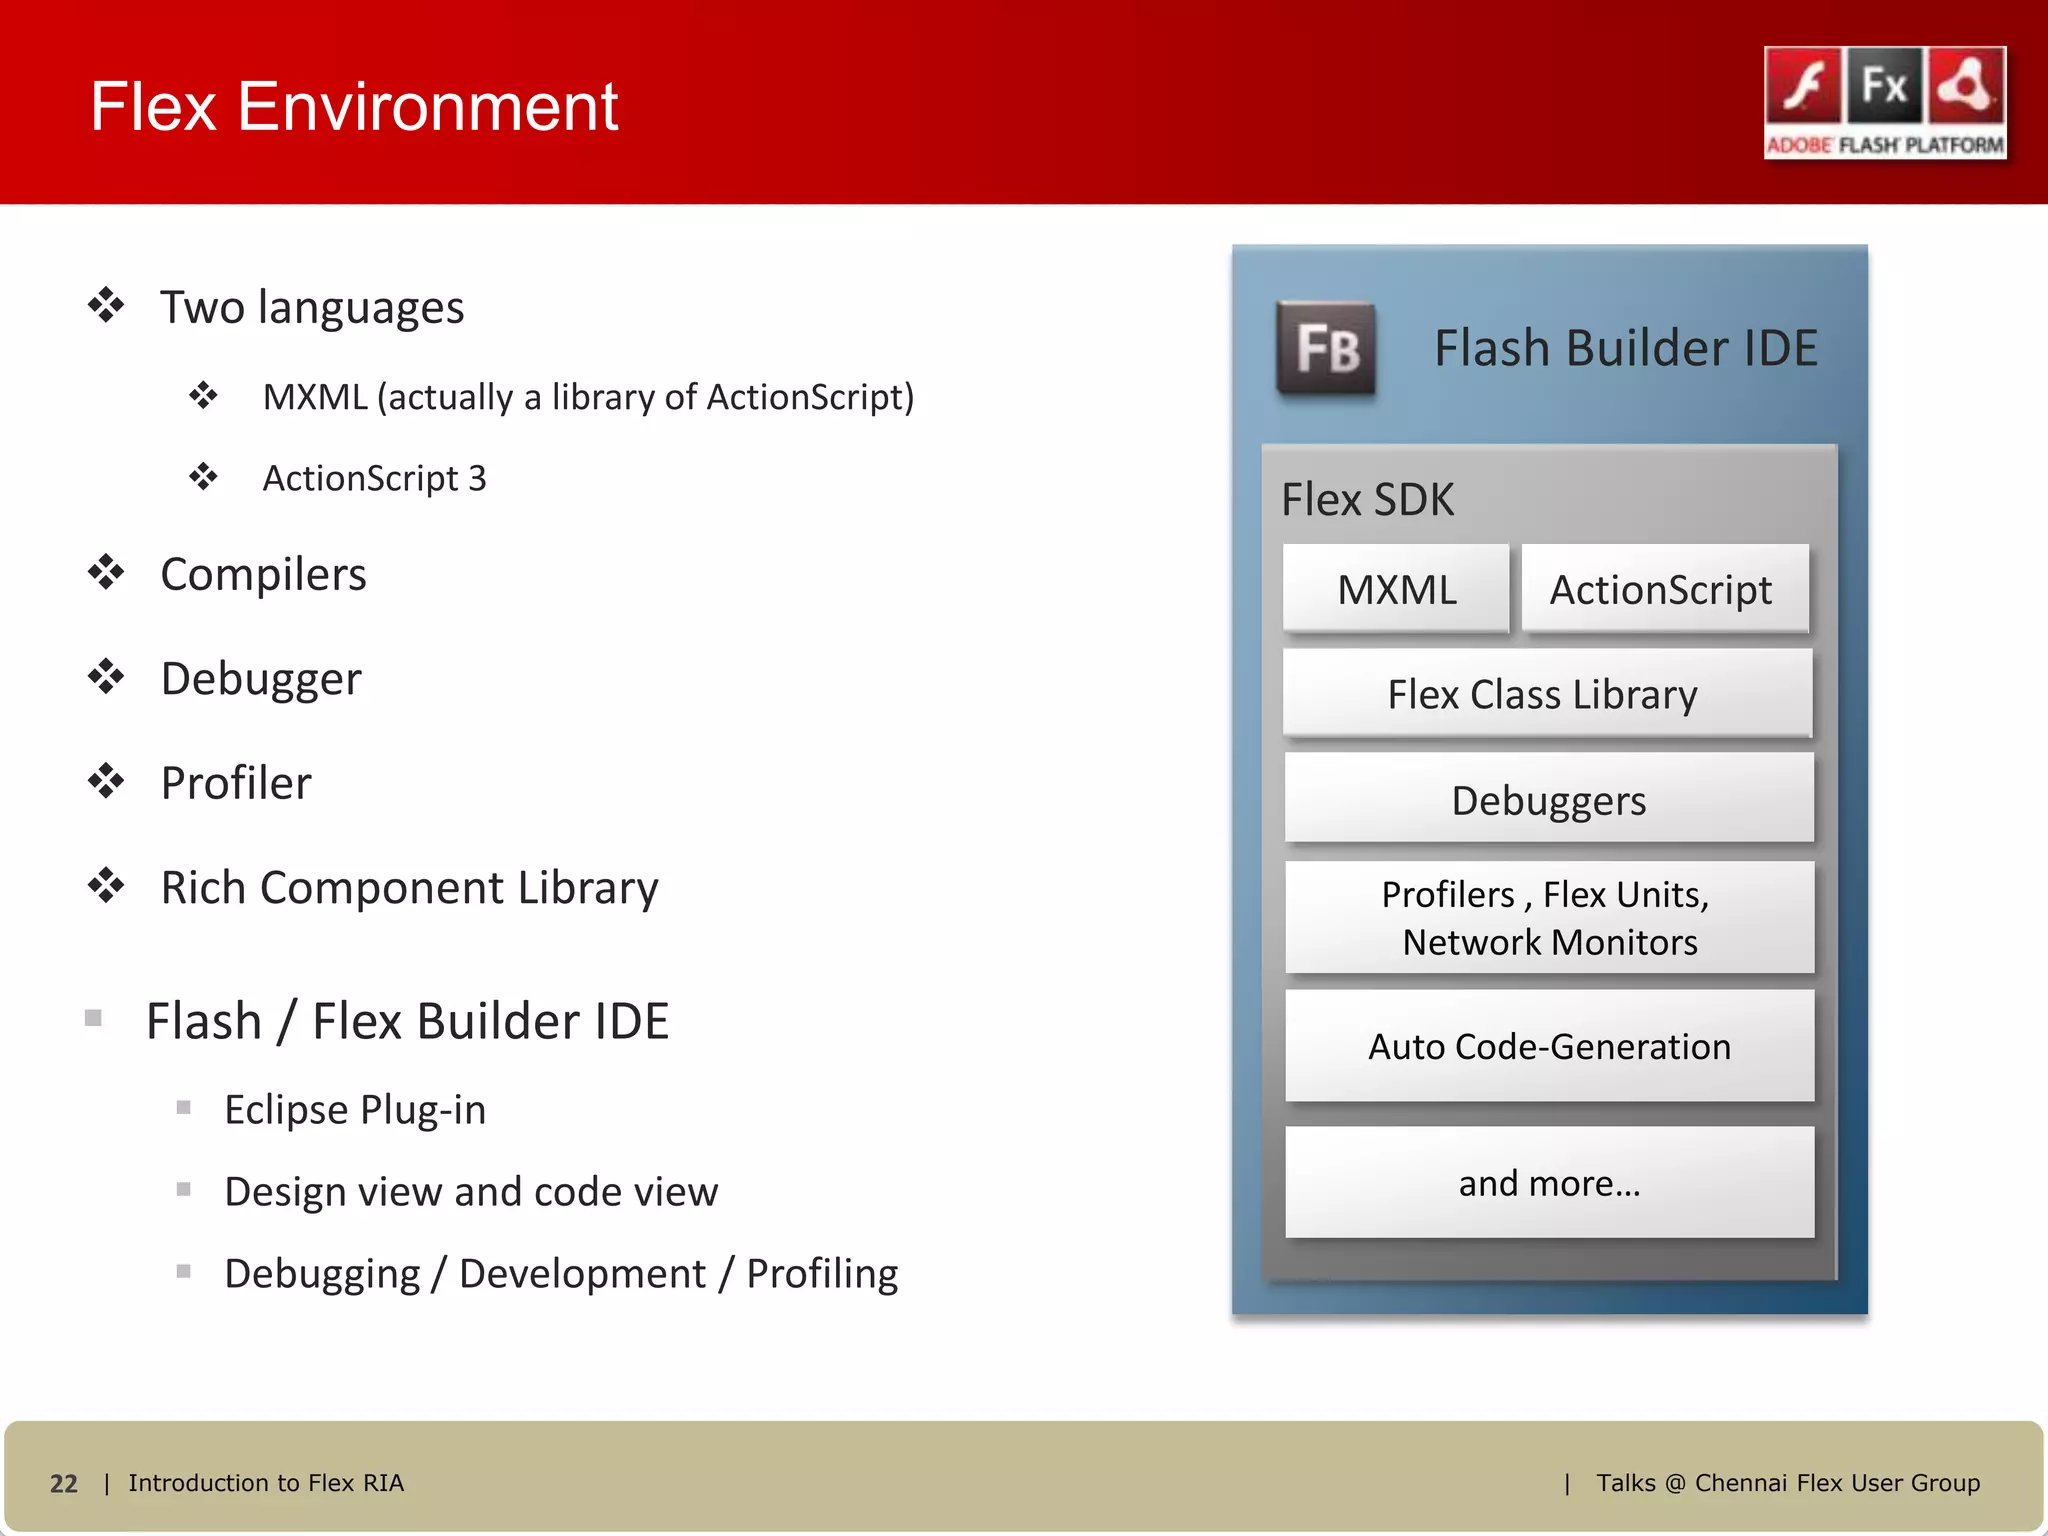Screen dimensions: 2048x1536
Task: Click the Flash Builder IDE heading text
Action: pyautogui.click(x=1625, y=348)
